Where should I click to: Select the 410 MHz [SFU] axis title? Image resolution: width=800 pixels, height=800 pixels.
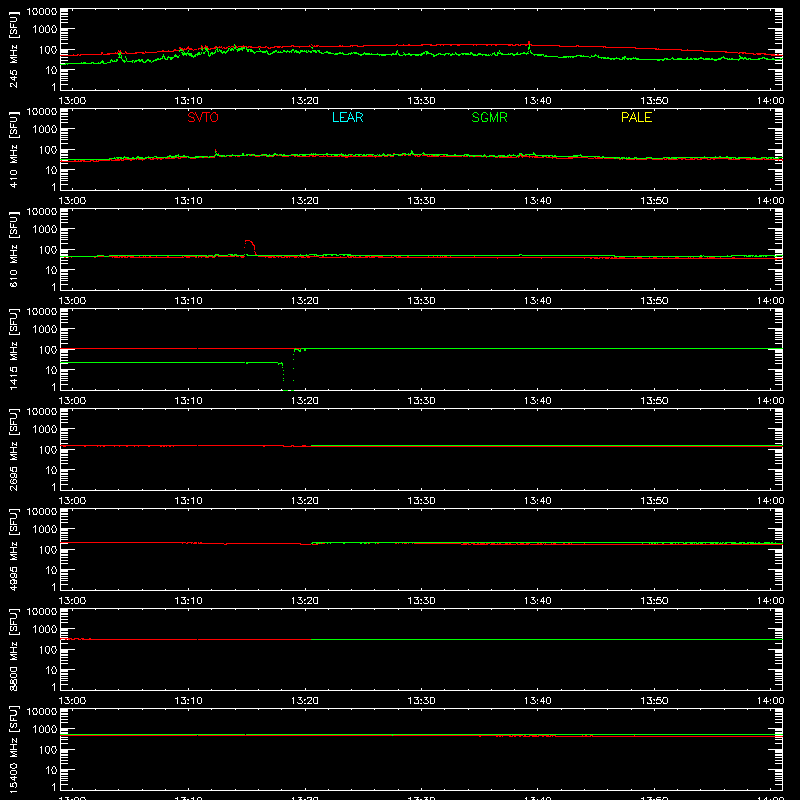coord(14,149)
